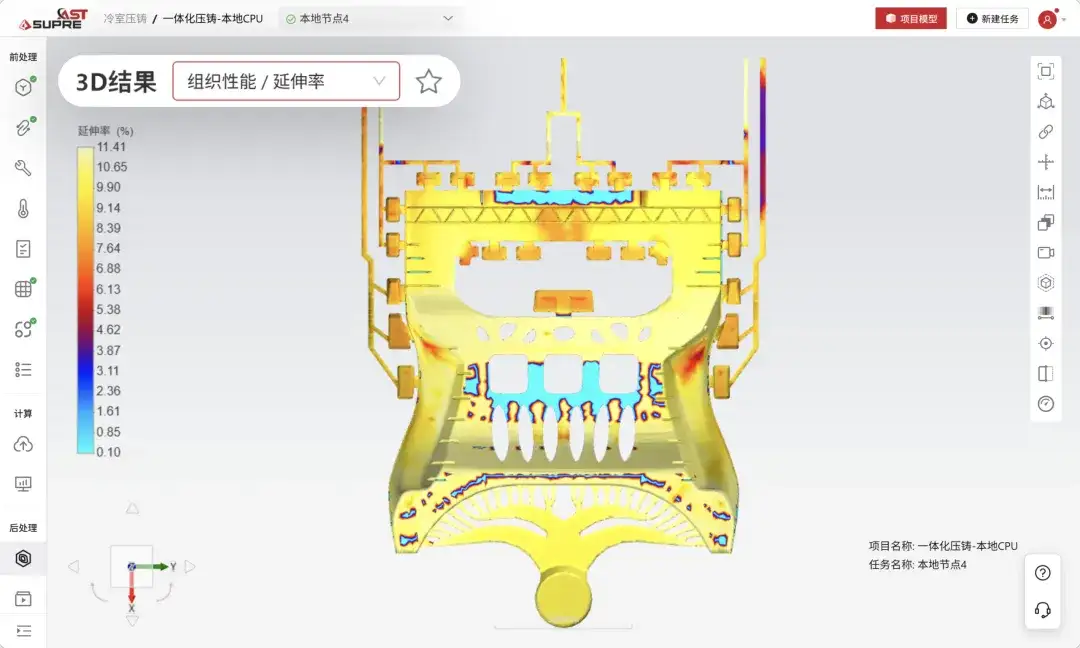Image resolution: width=1080 pixels, height=648 pixels.
Task: Toggle the sidebar collapse icon at bottom left
Action: pos(23,631)
